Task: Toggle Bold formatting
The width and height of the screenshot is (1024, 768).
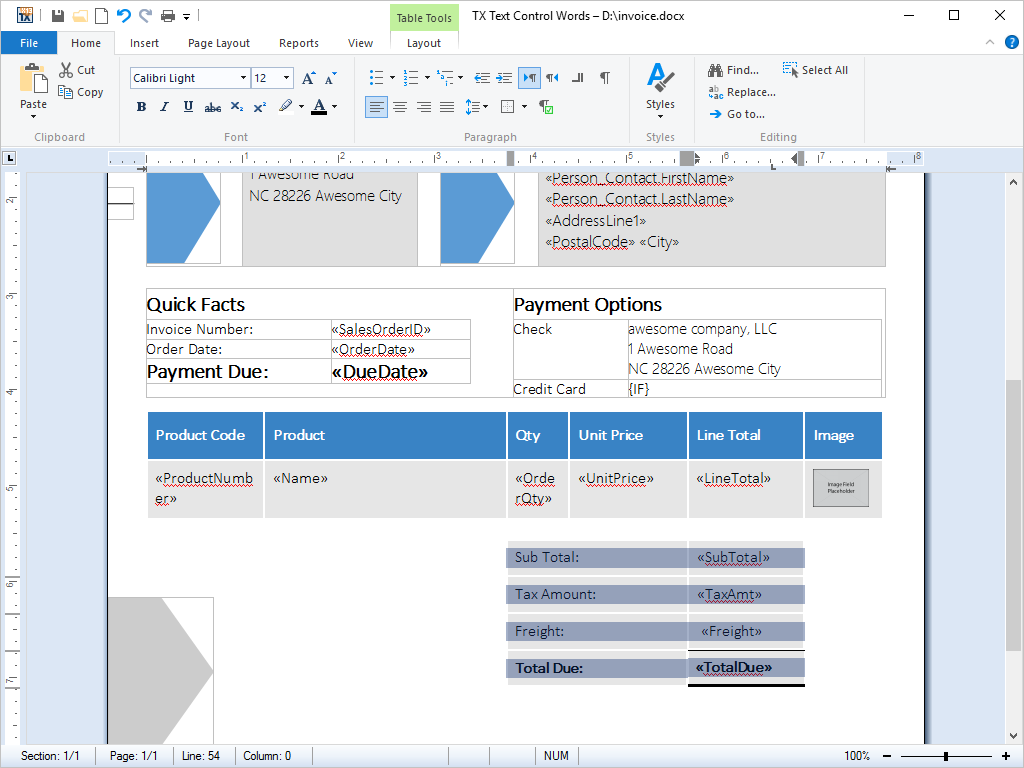Action: tap(141, 107)
